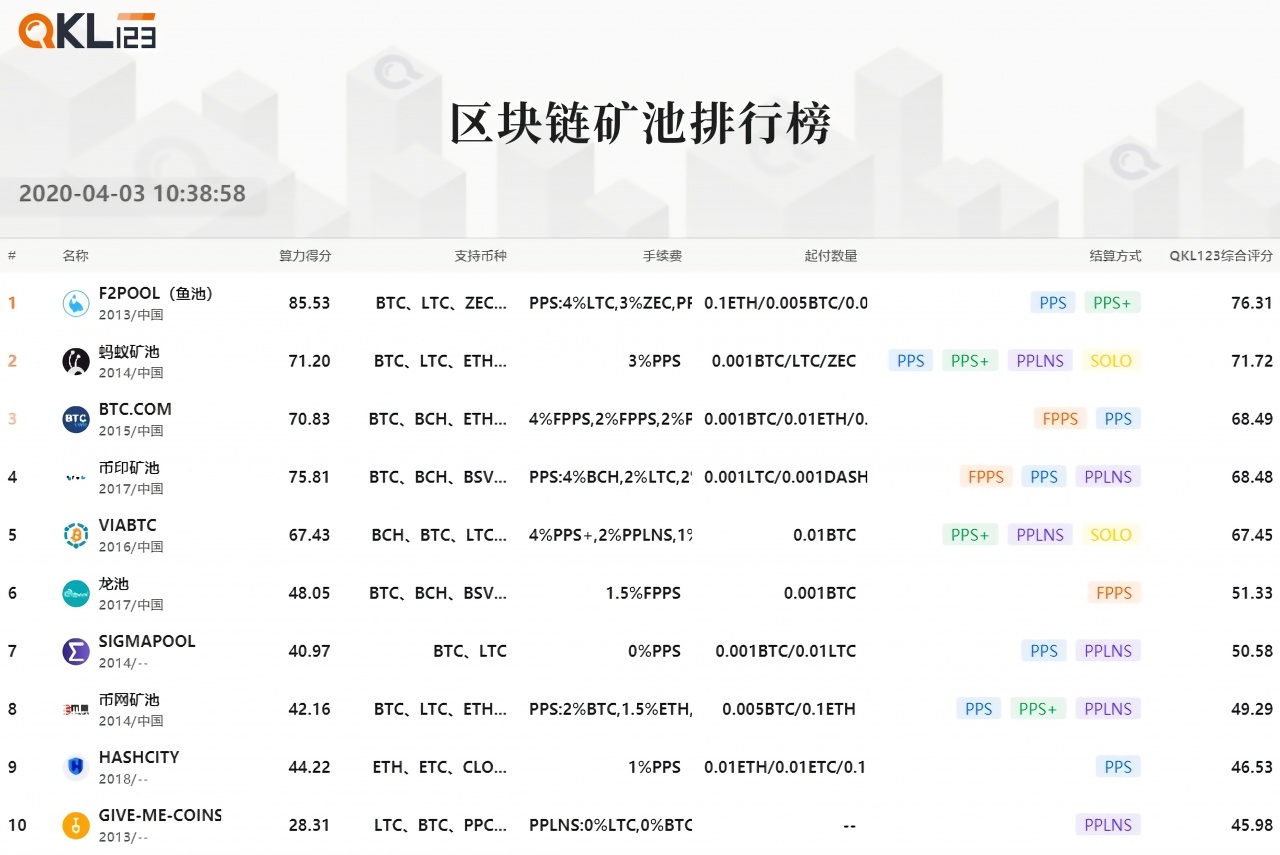Select the GIVE-ME-COINS name text
Screen dimensions: 1280x855
coord(160,815)
